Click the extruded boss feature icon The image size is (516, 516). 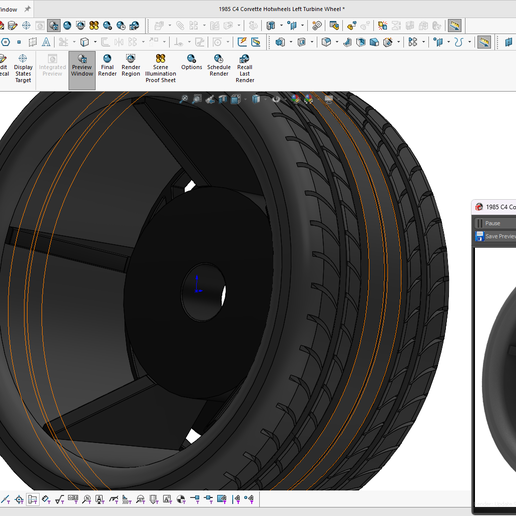280,42
